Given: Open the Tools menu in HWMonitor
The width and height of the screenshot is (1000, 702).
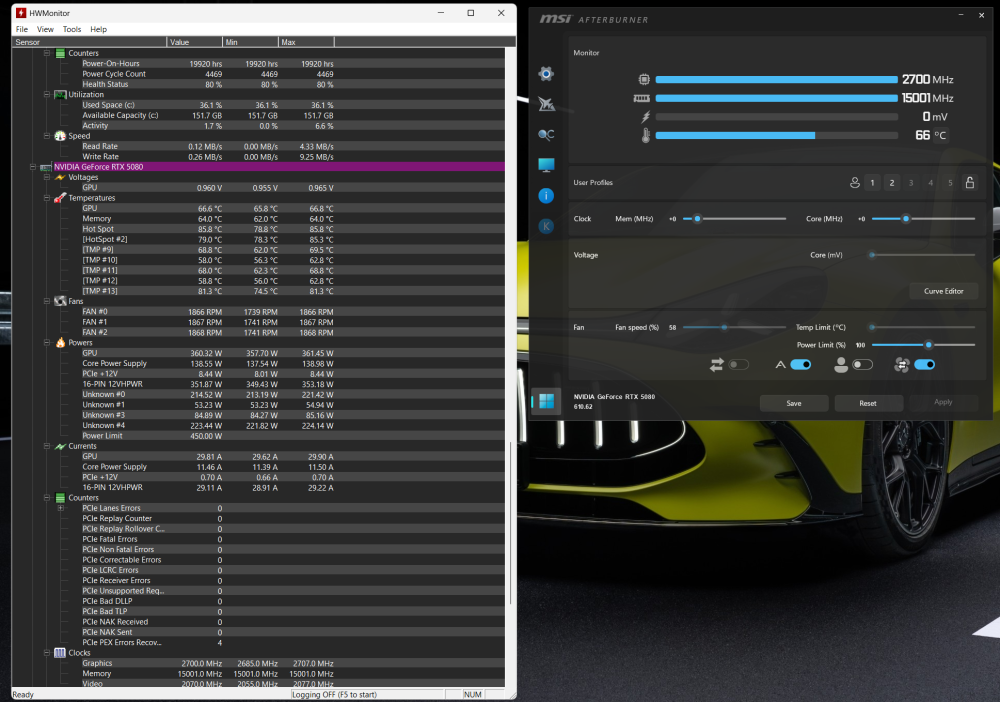Looking at the screenshot, I should pos(72,29).
